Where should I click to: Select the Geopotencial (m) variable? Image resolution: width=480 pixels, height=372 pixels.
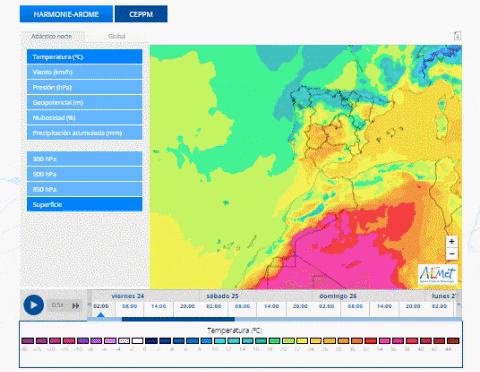pos(85,102)
